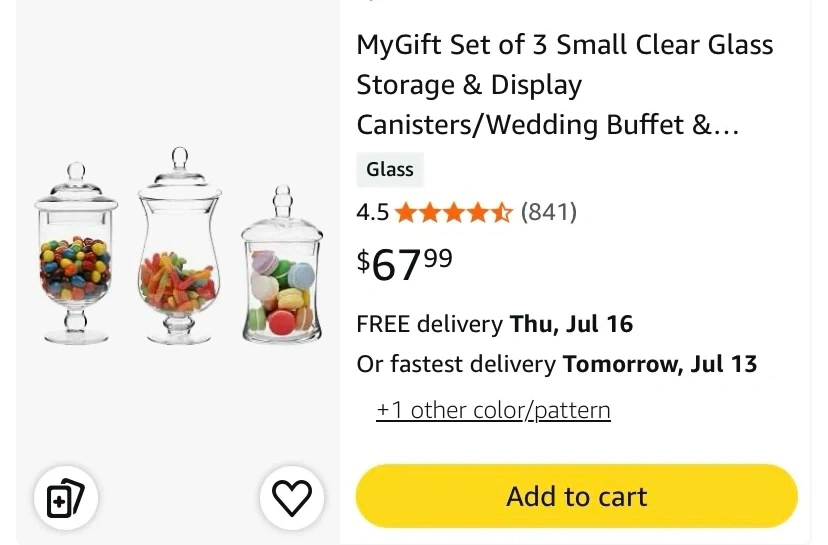Click the FREE delivery Thu, Jul 16 text
This screenshot has width=828, height=545.
point(495,324)
